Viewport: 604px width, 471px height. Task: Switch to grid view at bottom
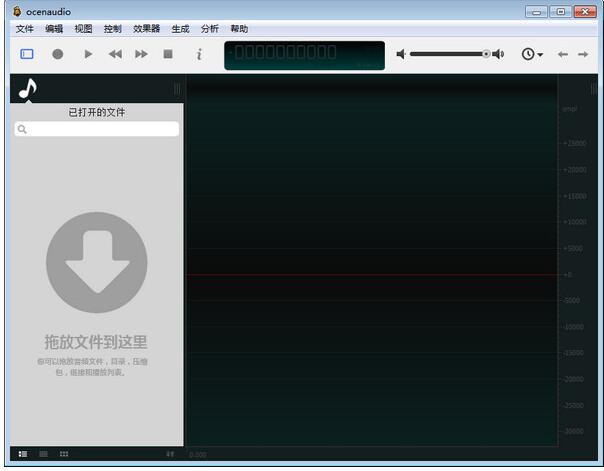tap(64, 454)
